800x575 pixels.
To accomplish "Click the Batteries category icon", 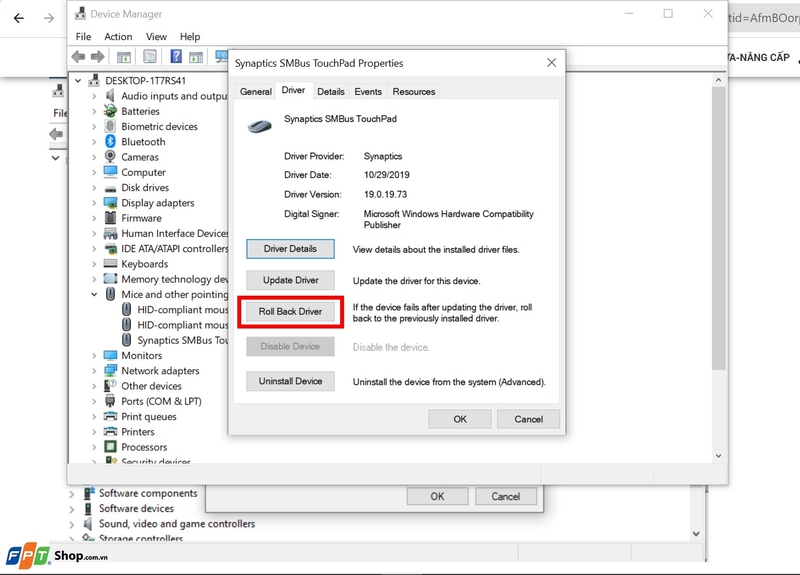I will click(x=110, y=111).
